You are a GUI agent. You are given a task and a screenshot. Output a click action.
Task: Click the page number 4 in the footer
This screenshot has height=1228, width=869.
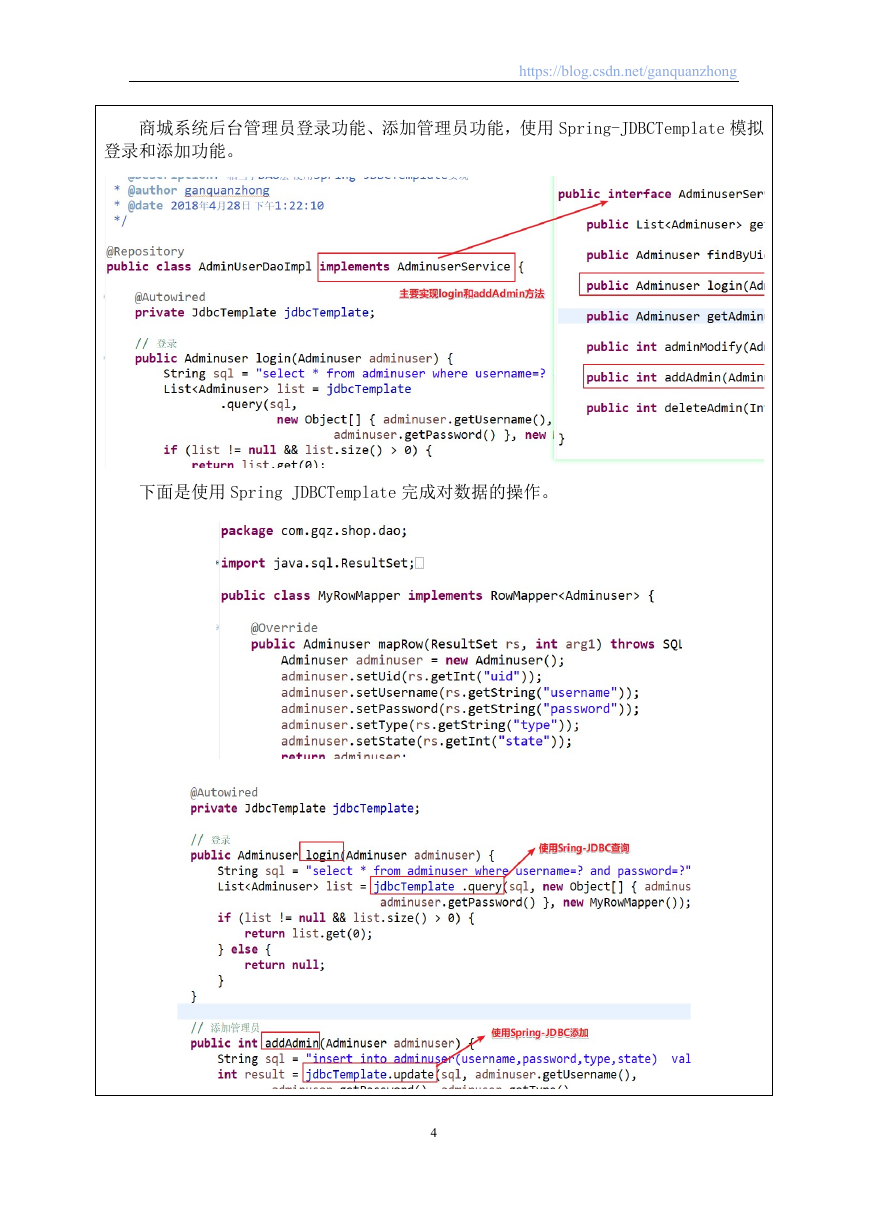[433, 1133]
